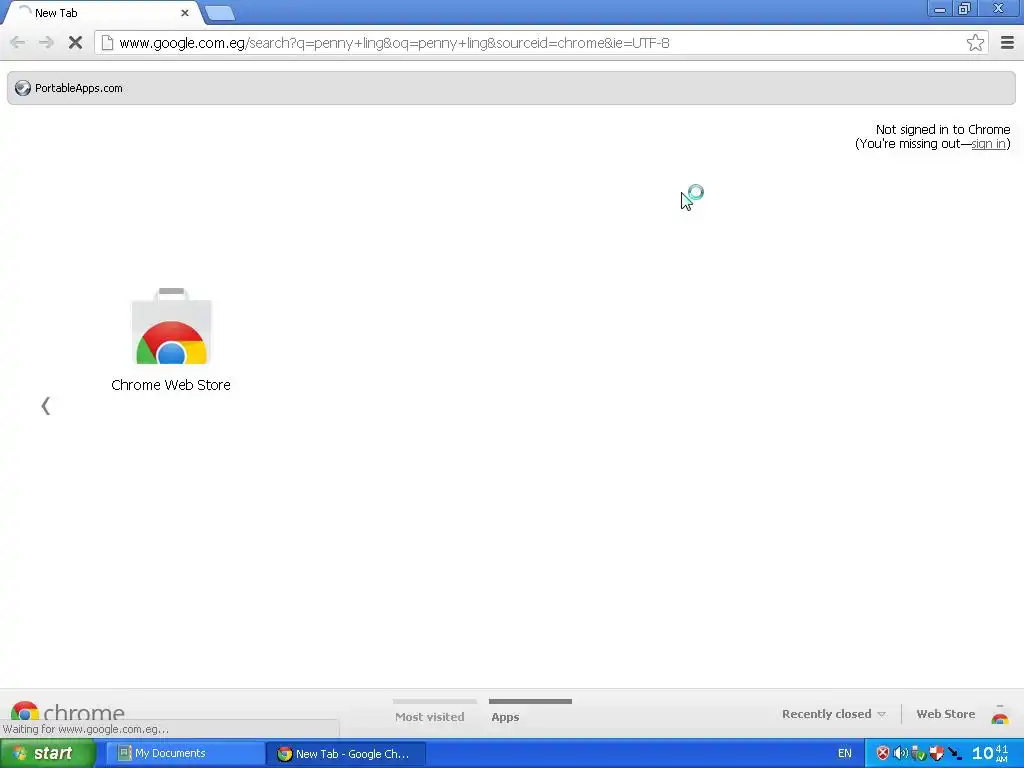Open the volume tray icon
The height and width of the screenshot is (768, 1024).
point(900,753)
